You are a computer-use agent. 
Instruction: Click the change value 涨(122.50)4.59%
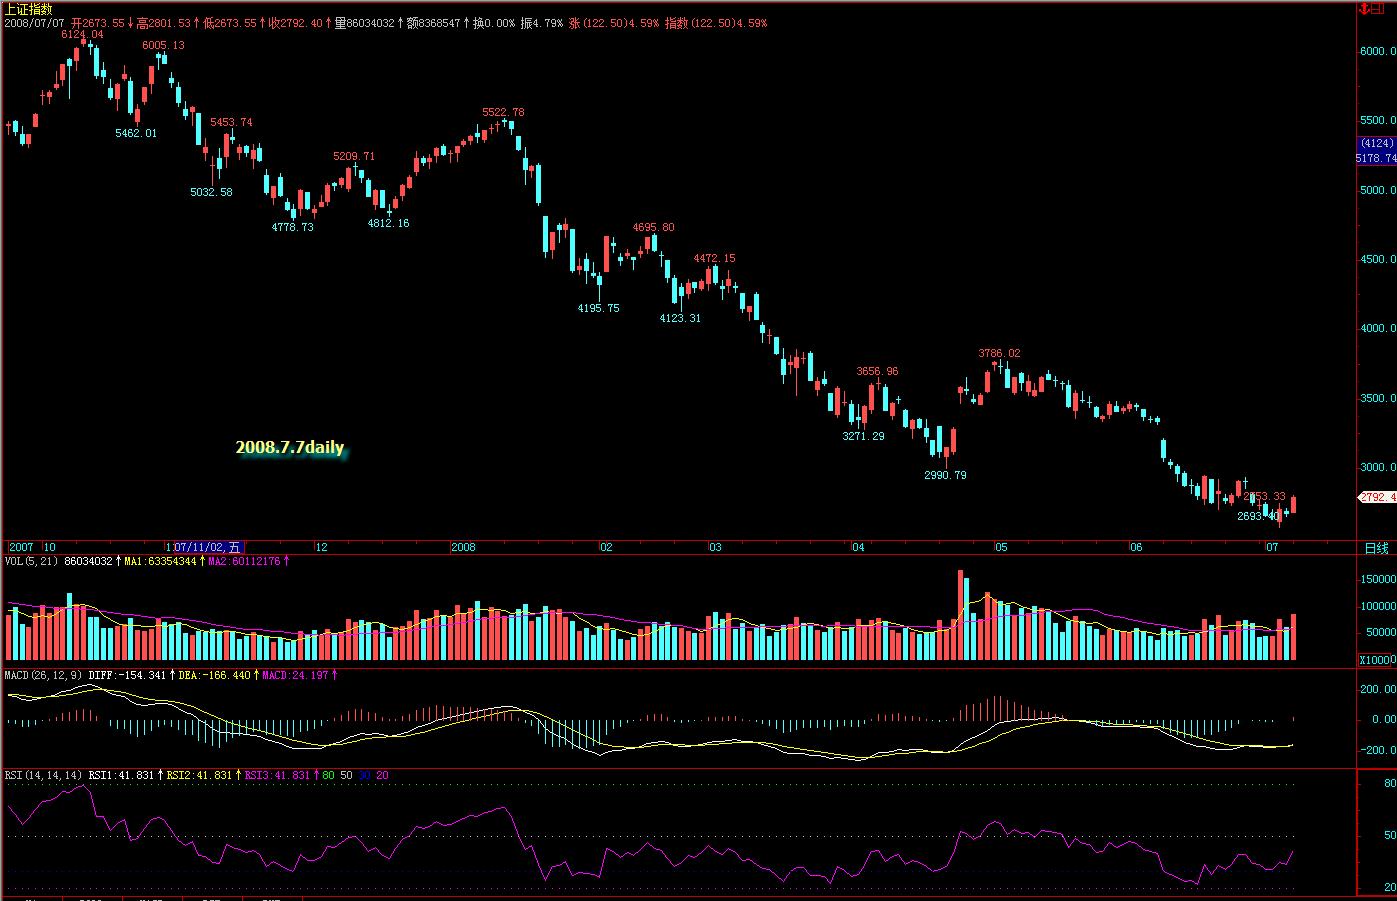tap(614, 23)
